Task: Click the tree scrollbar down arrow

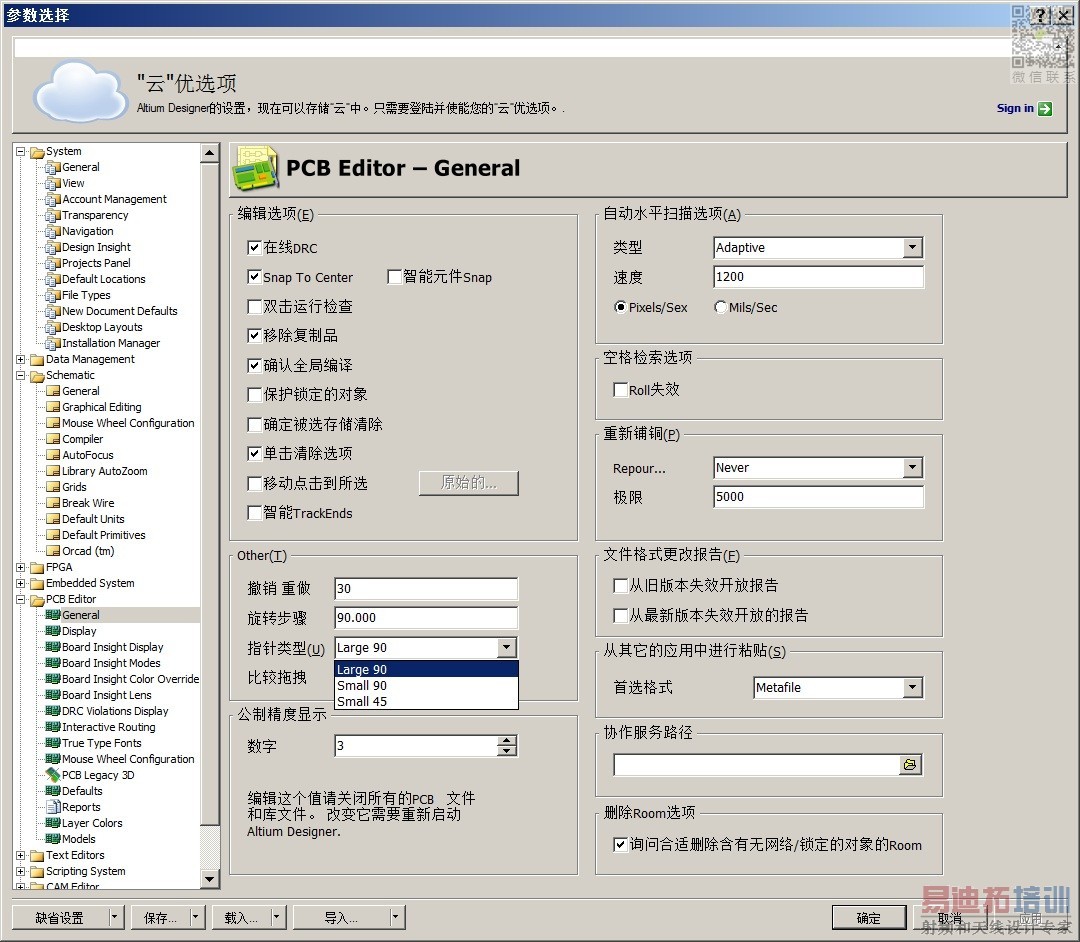Action: point(210,879)
